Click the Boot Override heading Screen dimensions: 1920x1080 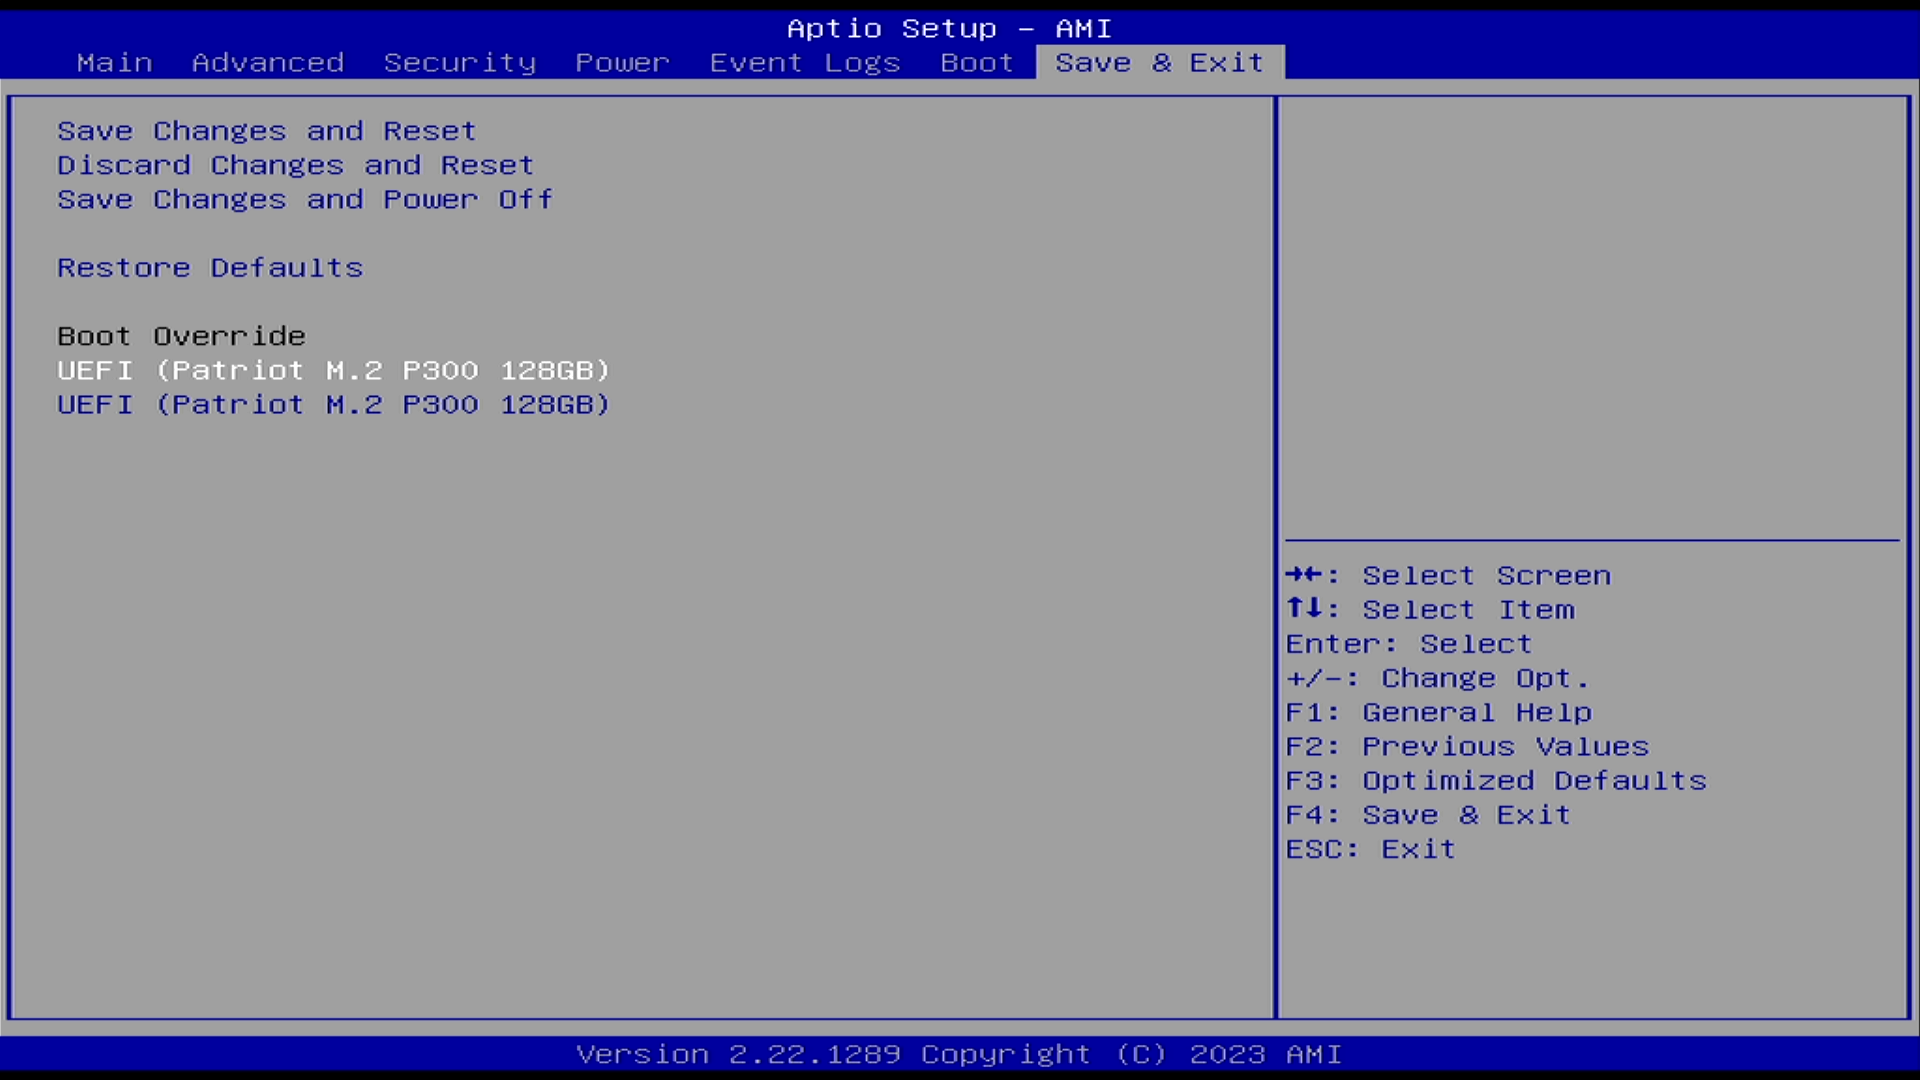click(181, 336)
